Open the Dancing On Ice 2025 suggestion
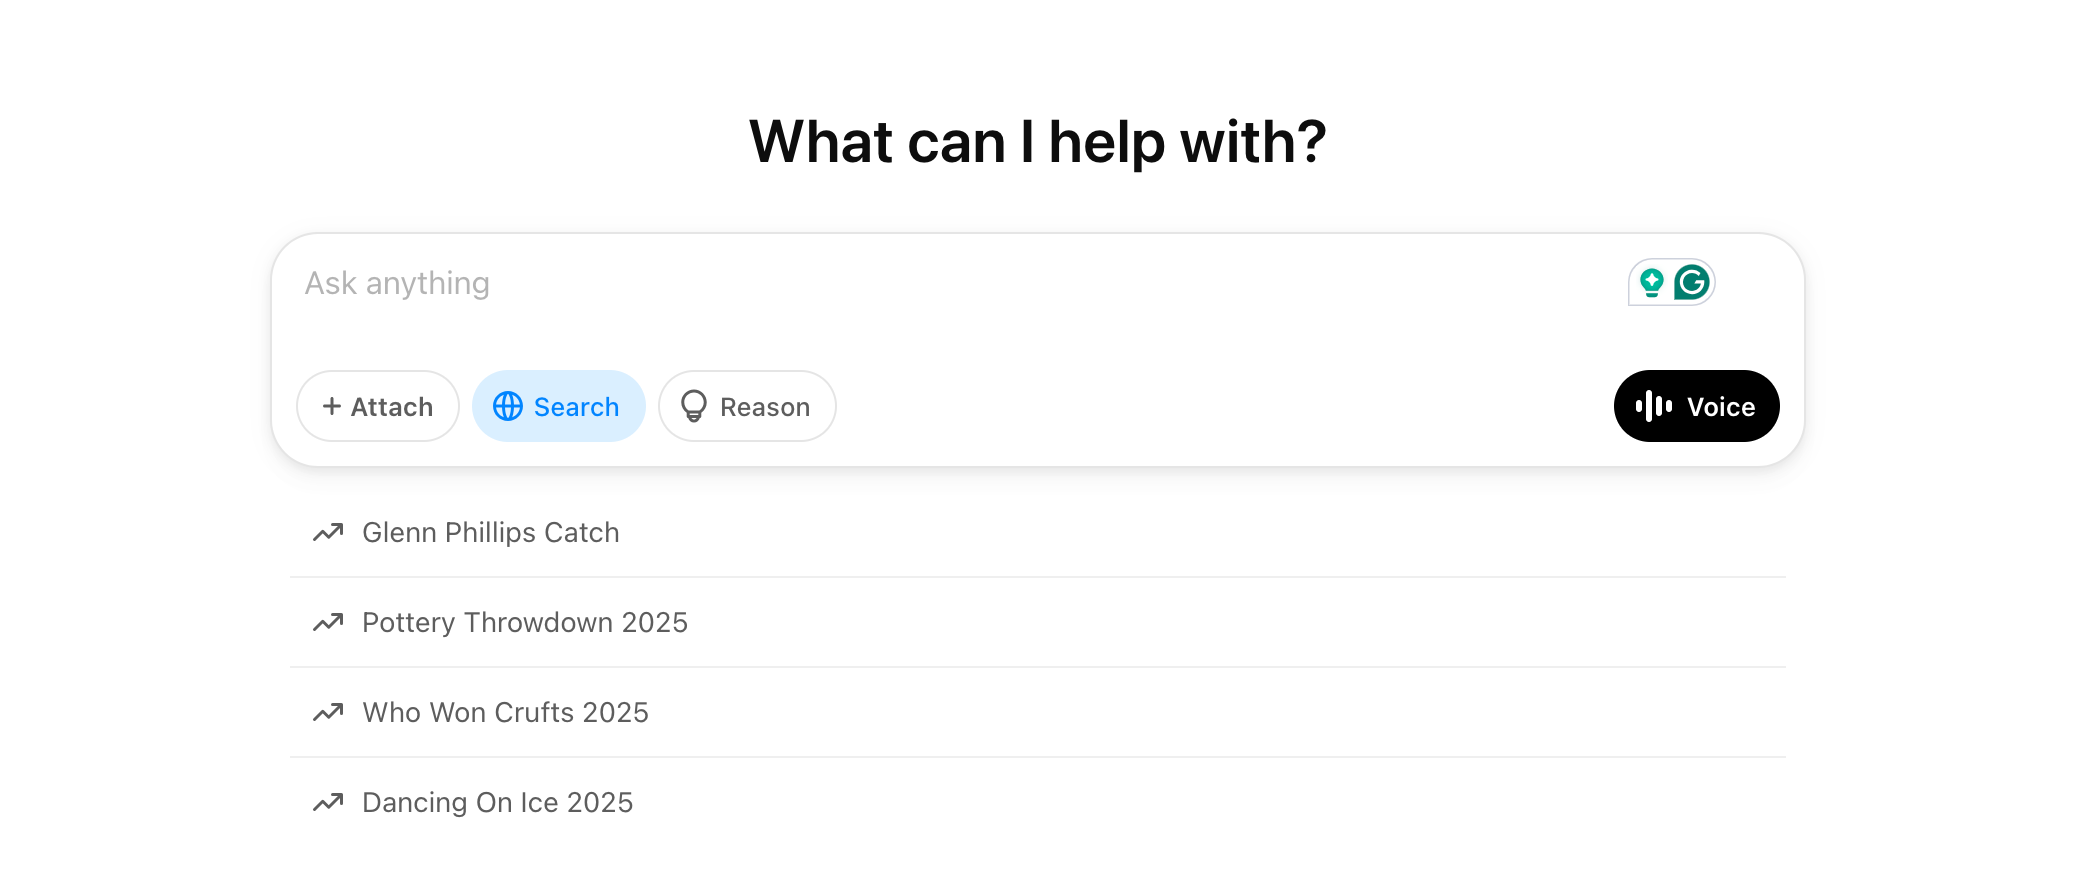The image size is (2086, 894). point(497,803)
